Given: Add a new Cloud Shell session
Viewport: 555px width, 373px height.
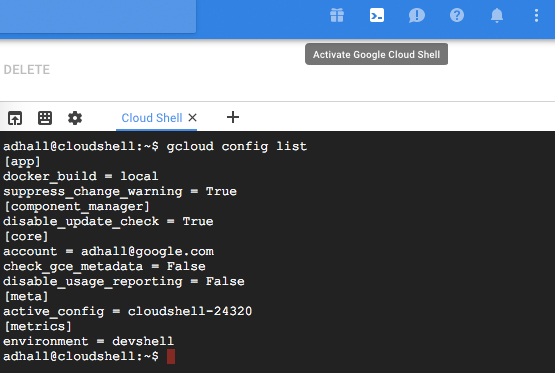Looking at the screenshot, I should tap(233, 117).
